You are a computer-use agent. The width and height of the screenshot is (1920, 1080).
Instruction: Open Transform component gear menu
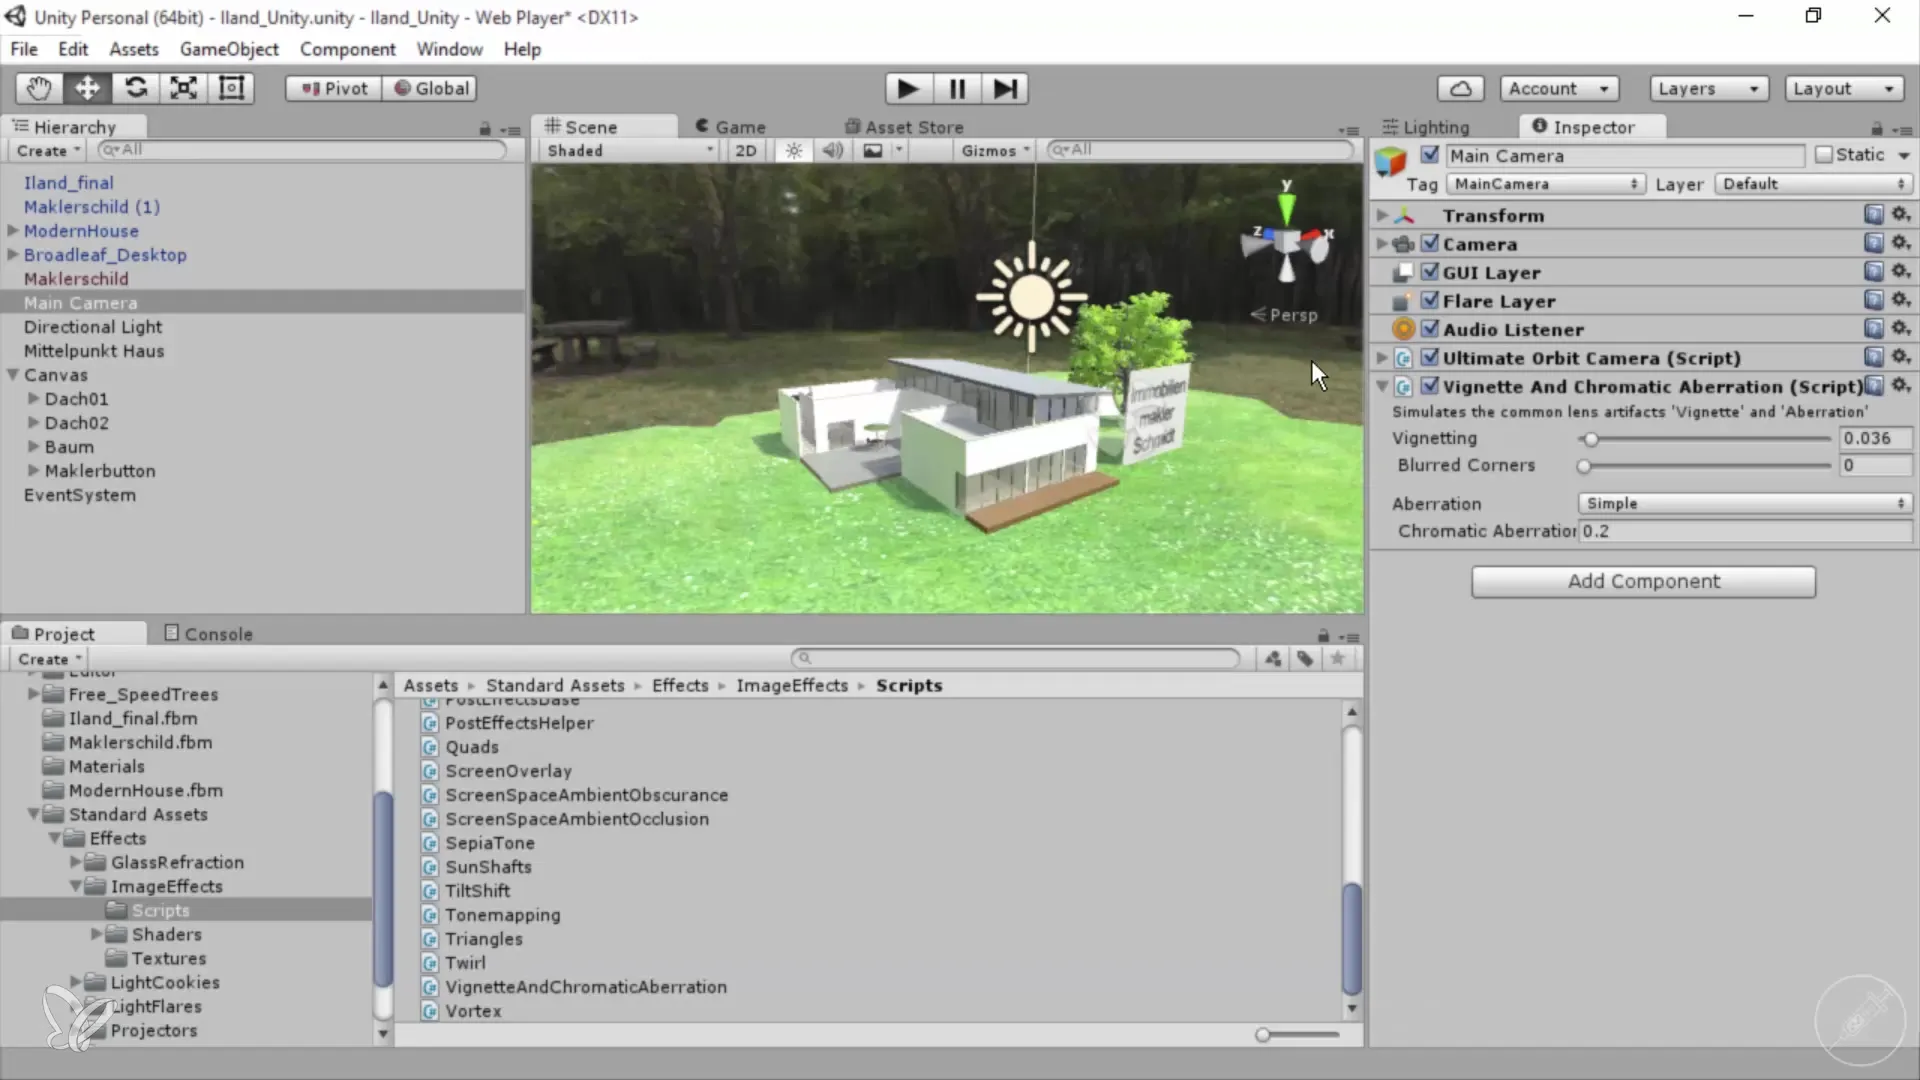click(1901, 214)
